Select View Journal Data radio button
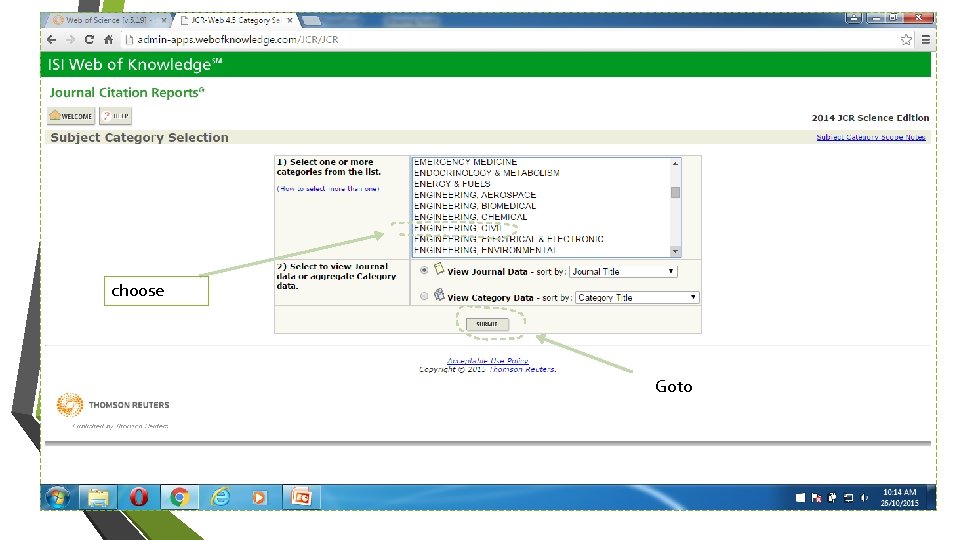This screenshot has height=540, width=960. tap(424, 270)
